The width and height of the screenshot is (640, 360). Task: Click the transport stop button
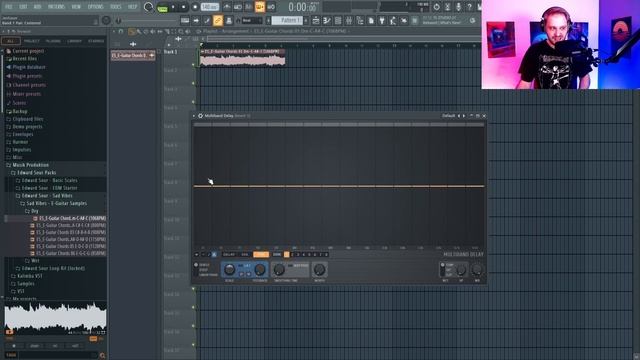click(184, 7)
